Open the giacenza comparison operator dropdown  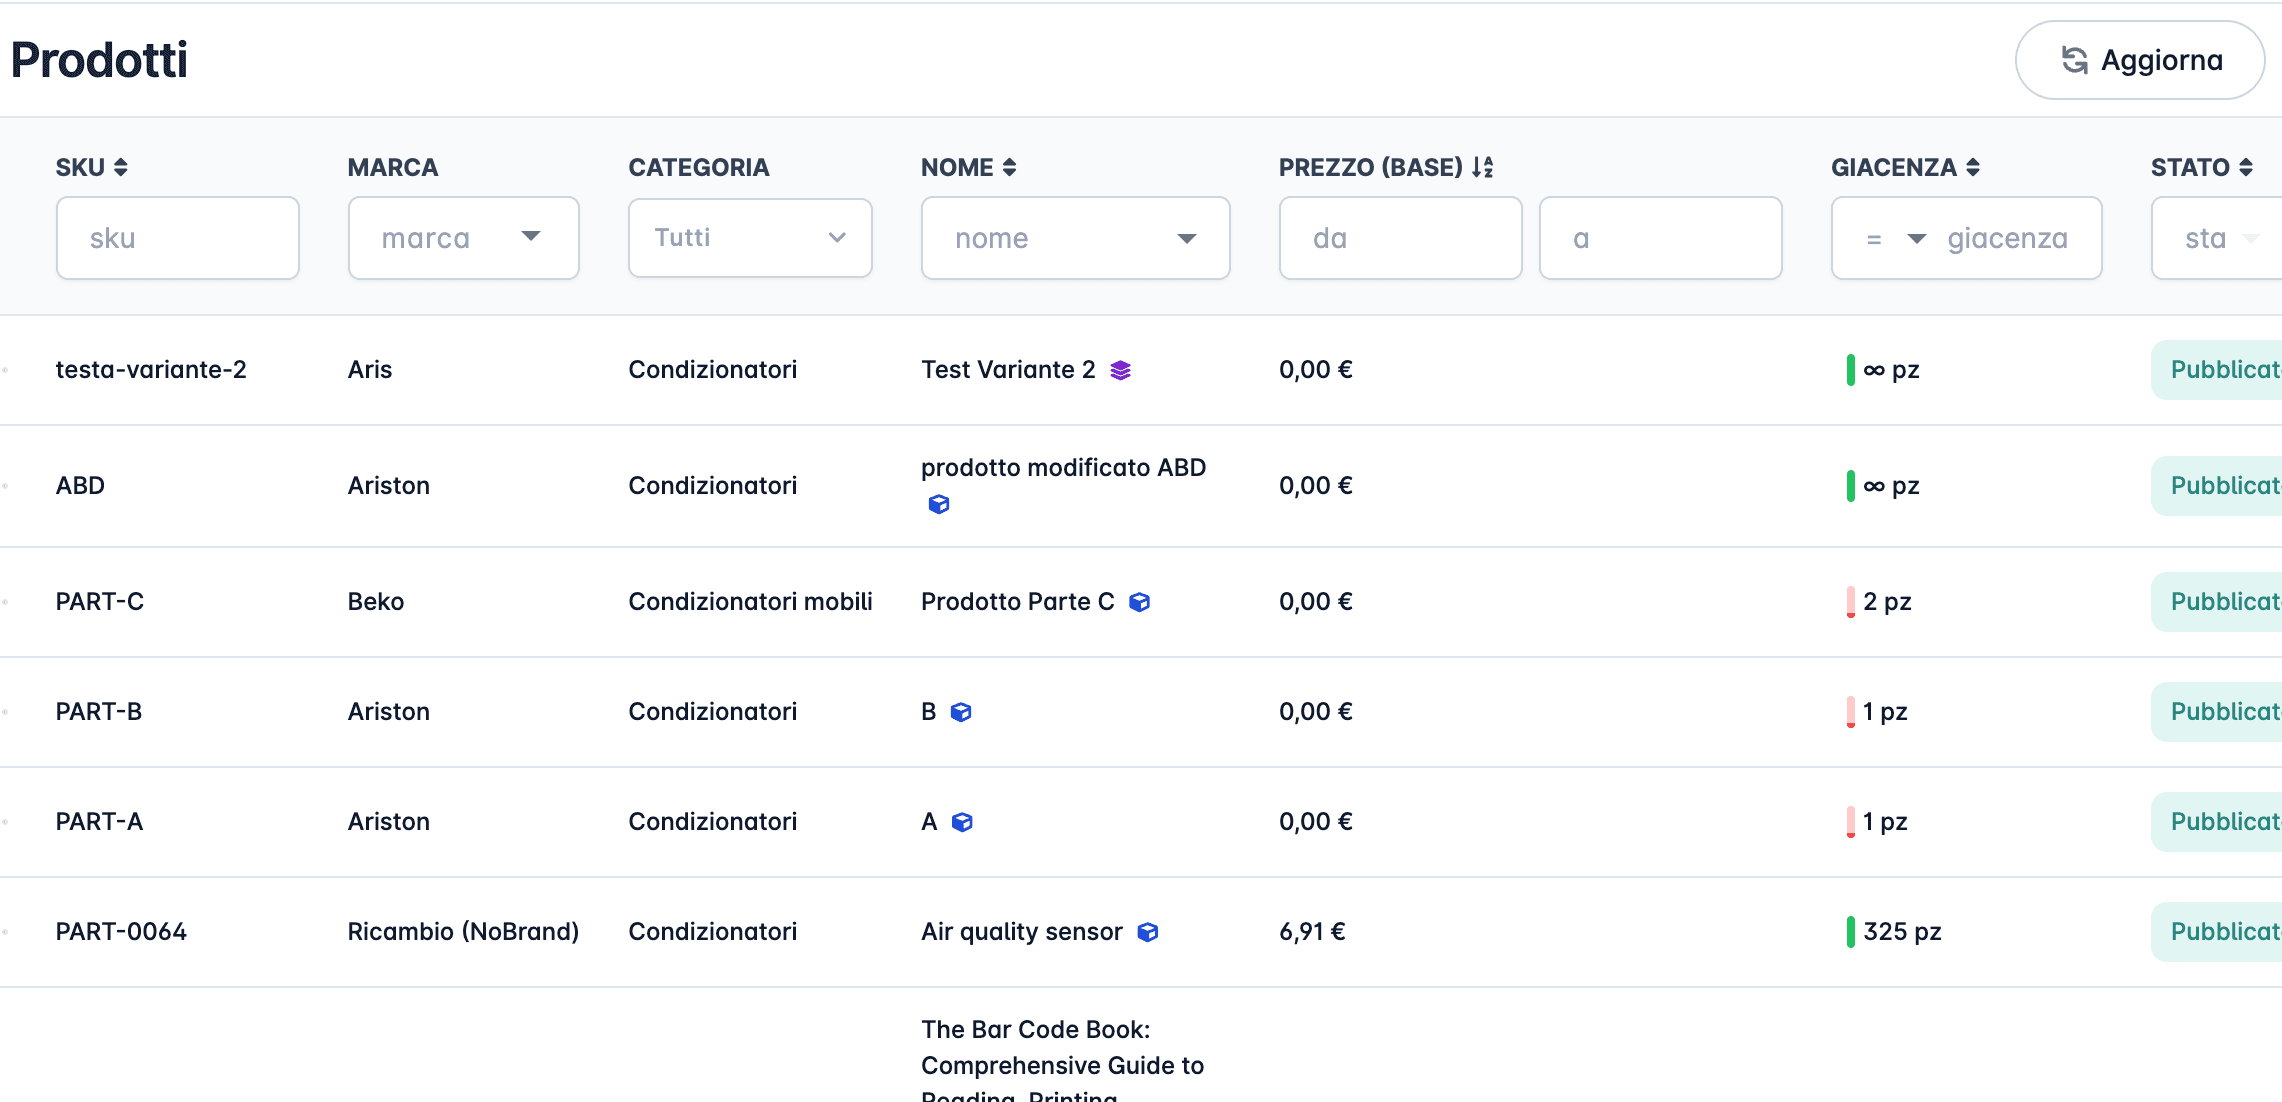(x=1897, y=238)
